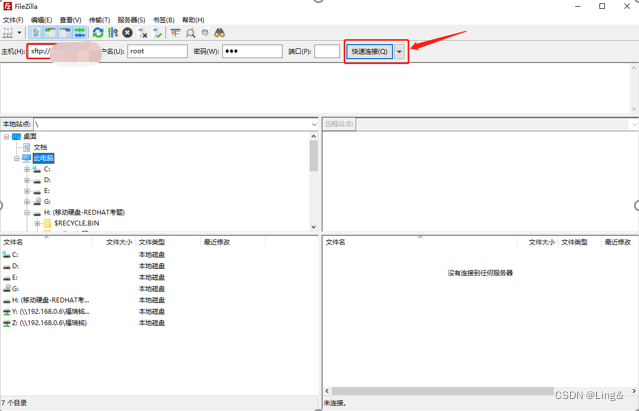Focus the username field containing root
This screenshot has width=639, height=411.
point(157,51)
